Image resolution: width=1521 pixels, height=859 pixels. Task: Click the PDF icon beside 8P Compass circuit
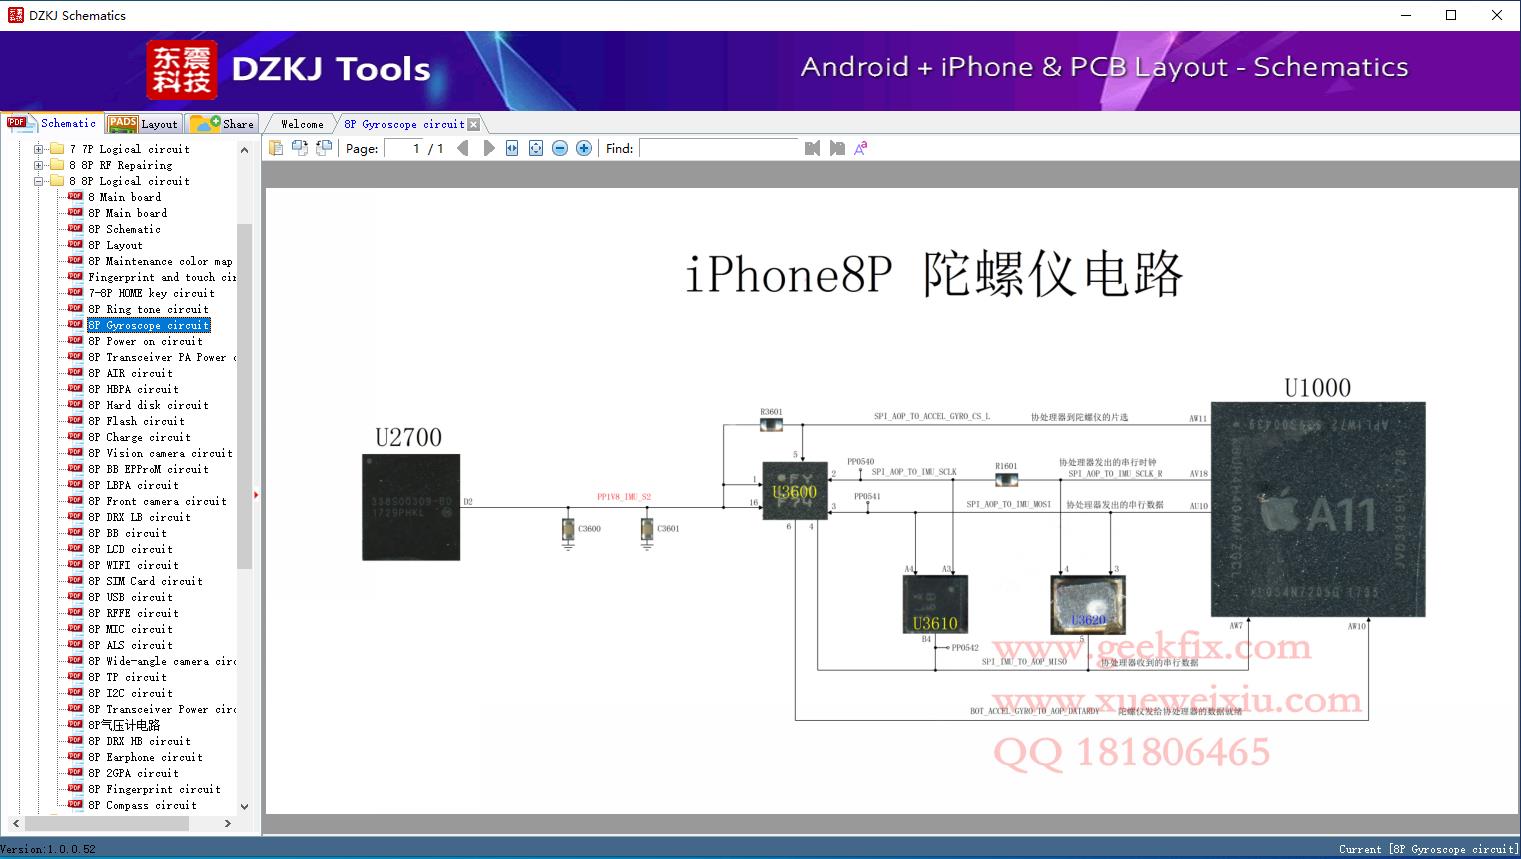click(75, 804)
